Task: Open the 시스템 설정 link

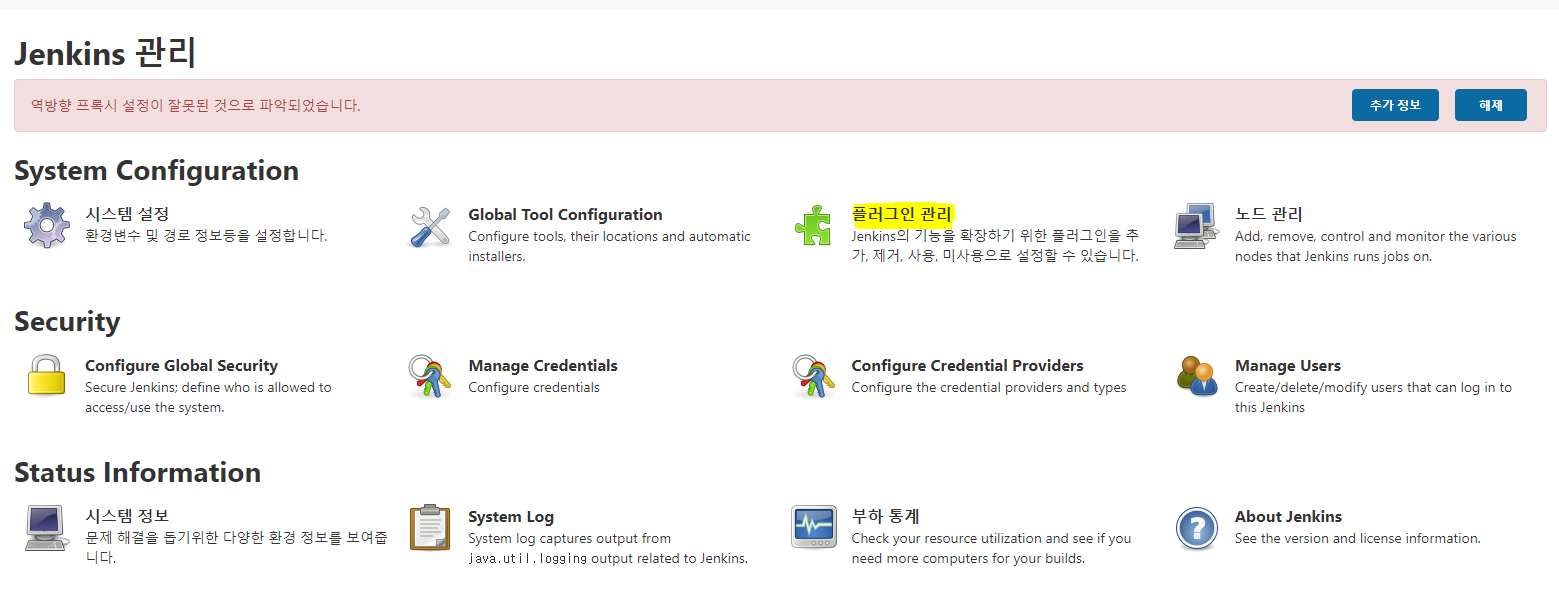Action: click(127, 214)
